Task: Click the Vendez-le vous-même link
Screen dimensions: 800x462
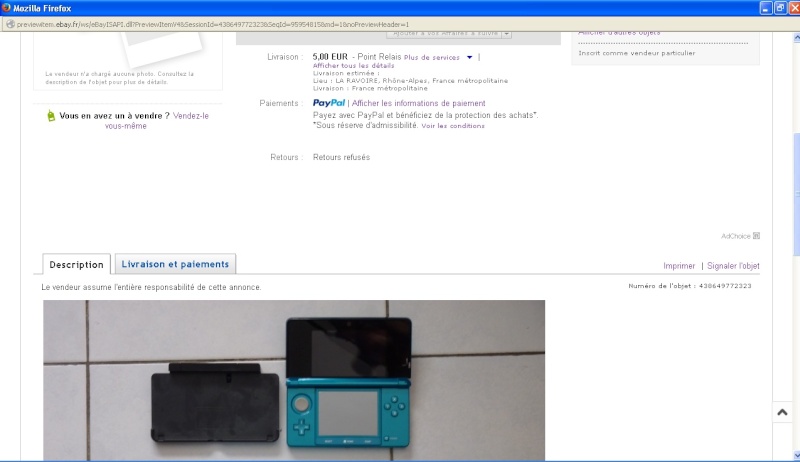Action: point(157,121)
